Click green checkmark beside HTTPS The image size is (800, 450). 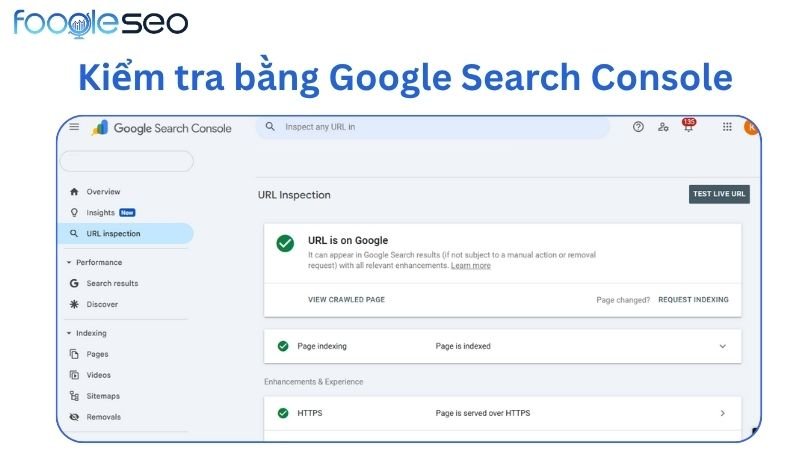click(x=283, y=413)
